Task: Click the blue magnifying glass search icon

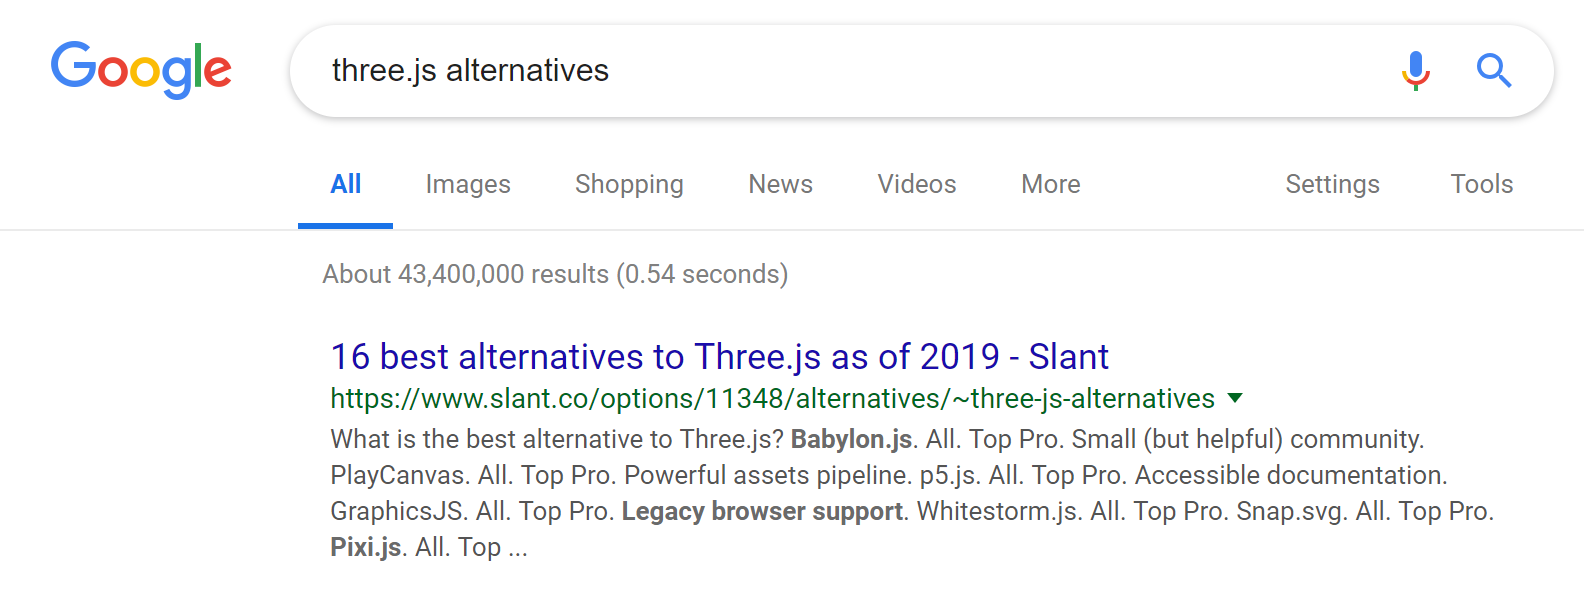Action: pyautogui.click(x=1494, y=71)
